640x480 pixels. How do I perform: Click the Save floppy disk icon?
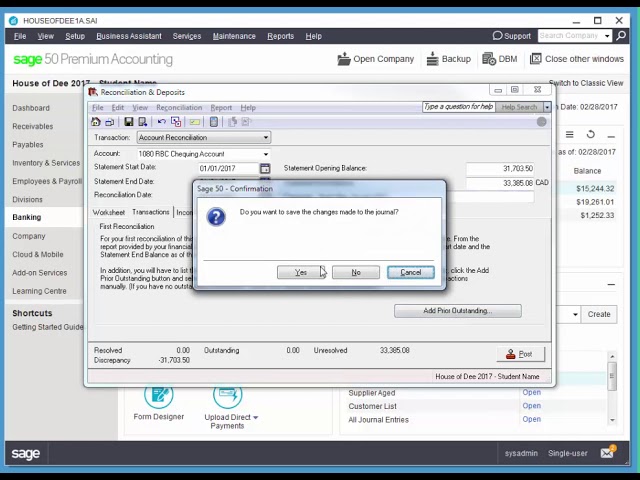(129, 122)
